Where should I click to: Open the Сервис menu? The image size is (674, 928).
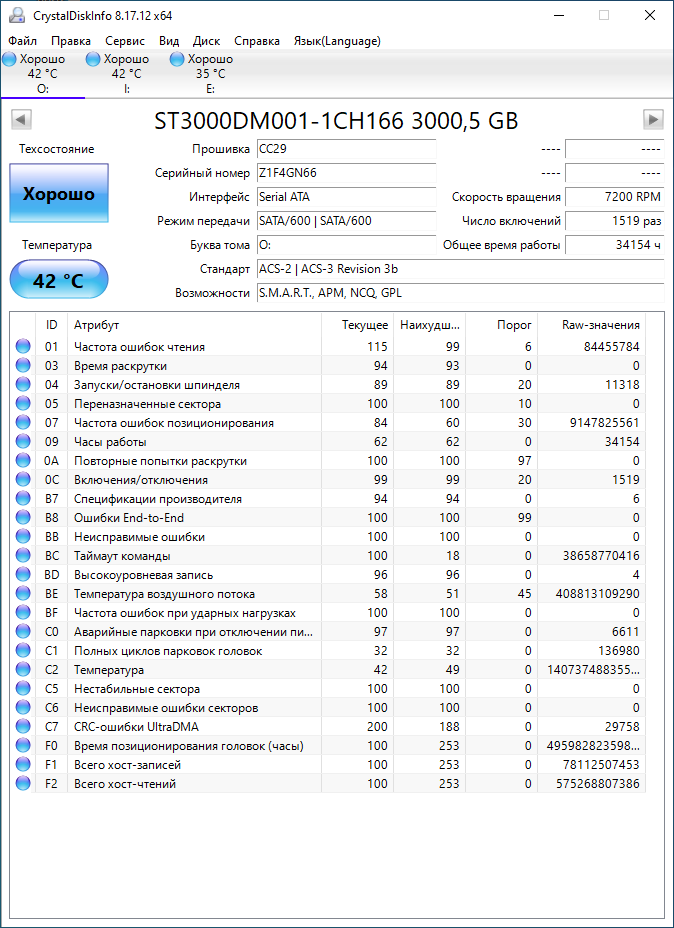point(125,41)
